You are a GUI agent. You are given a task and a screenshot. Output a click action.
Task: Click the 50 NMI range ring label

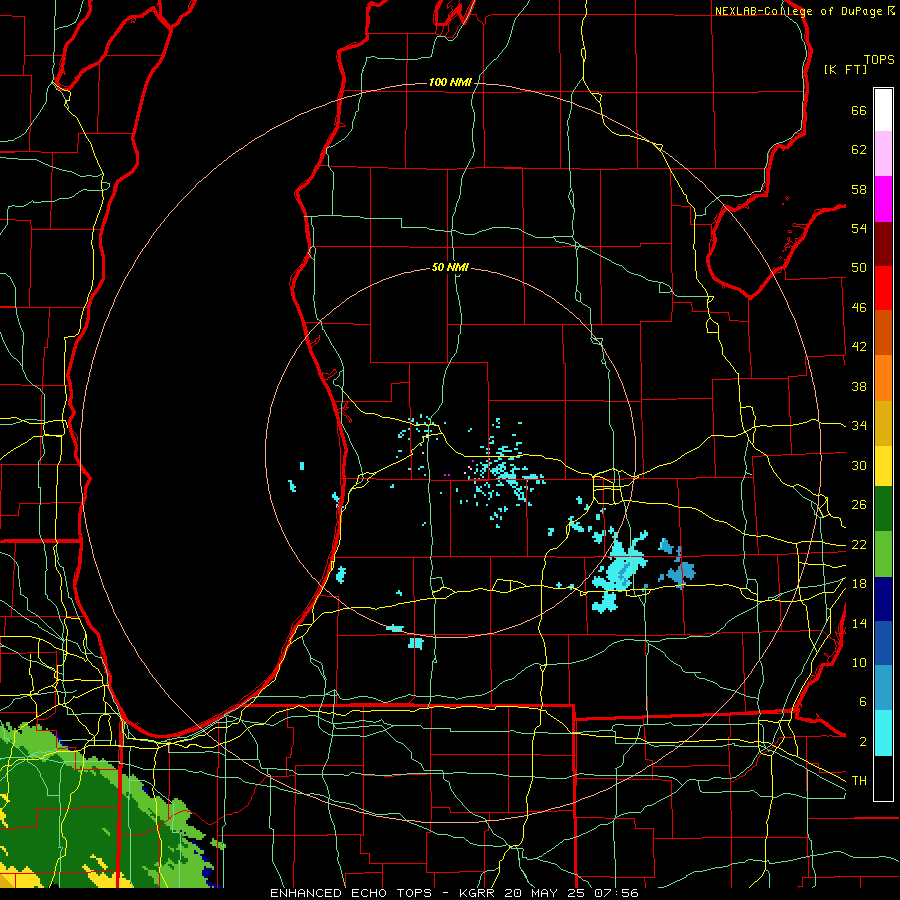tap(450, 267)
